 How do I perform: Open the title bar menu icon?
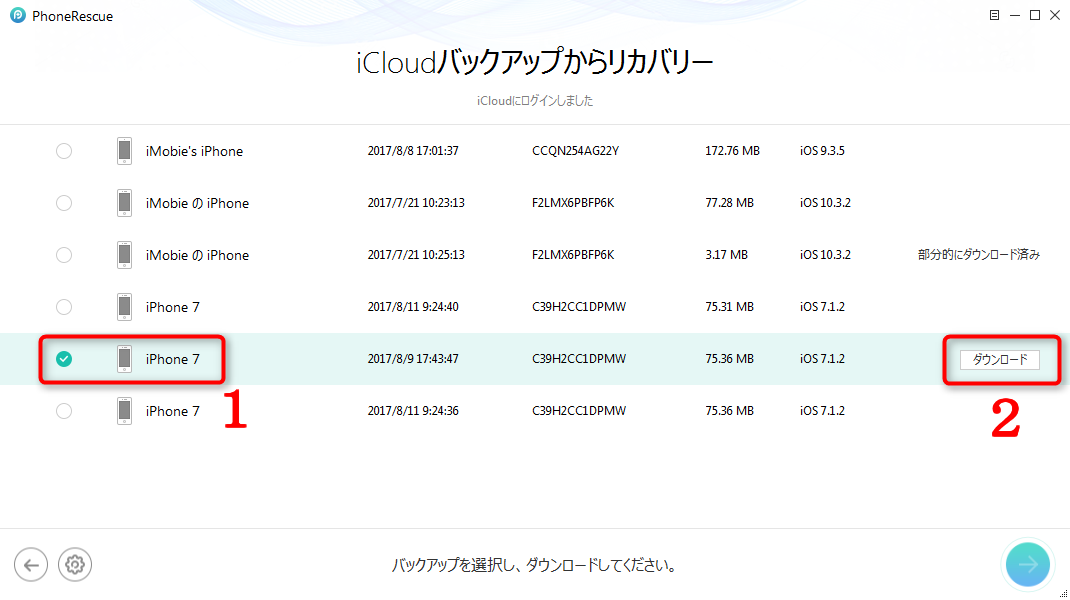tap(994, 15)
